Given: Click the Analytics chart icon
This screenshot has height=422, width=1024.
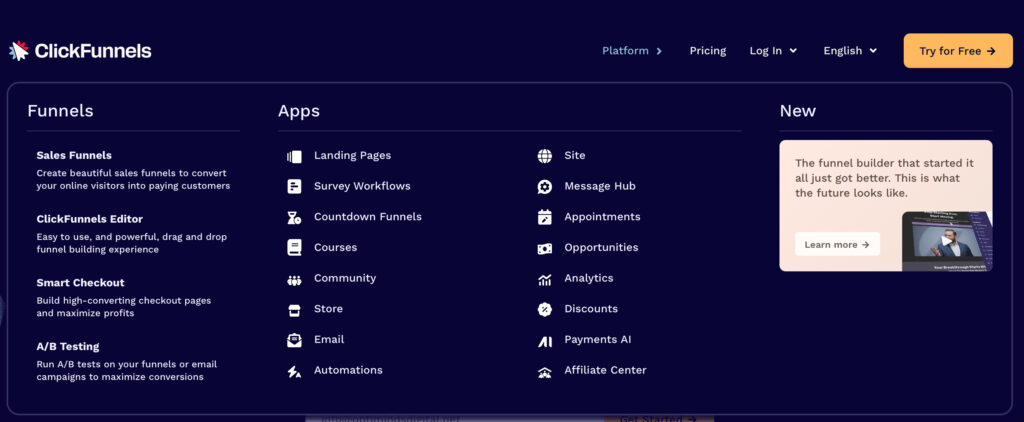Looking at the screenshot, I should (545, 280).
